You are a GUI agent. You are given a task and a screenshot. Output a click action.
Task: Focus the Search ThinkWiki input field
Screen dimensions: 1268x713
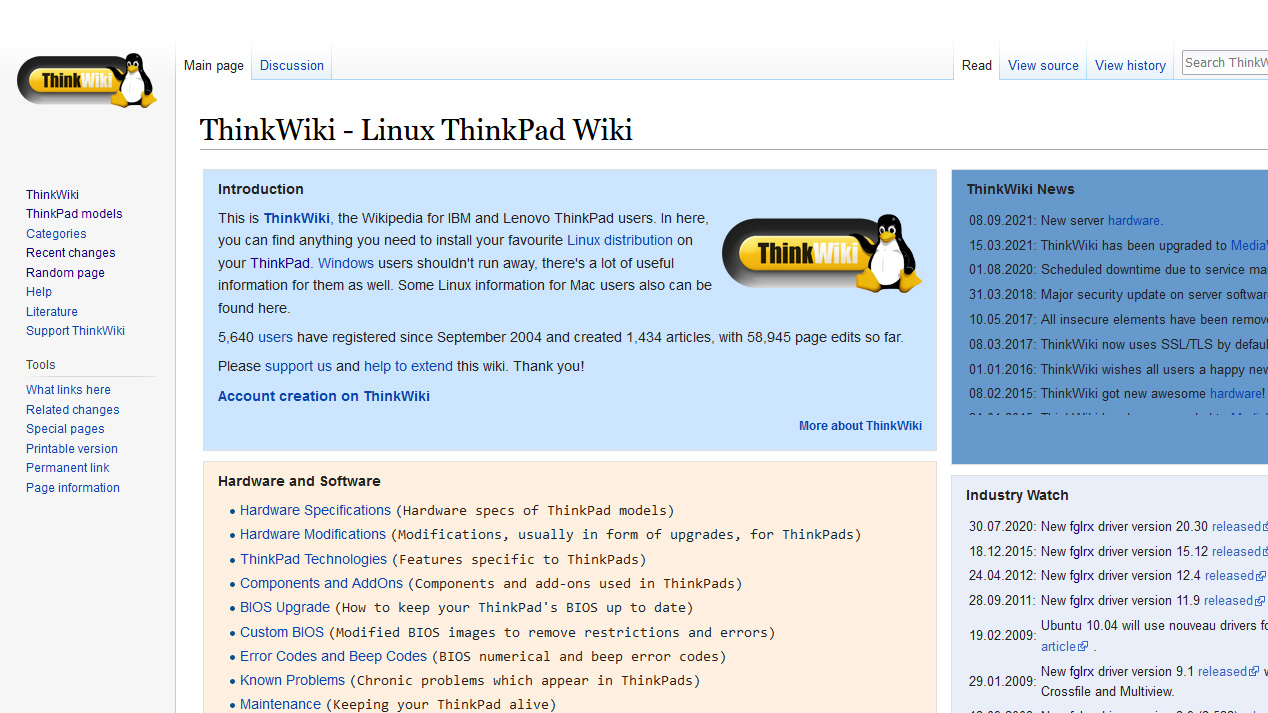[1225, 62]
